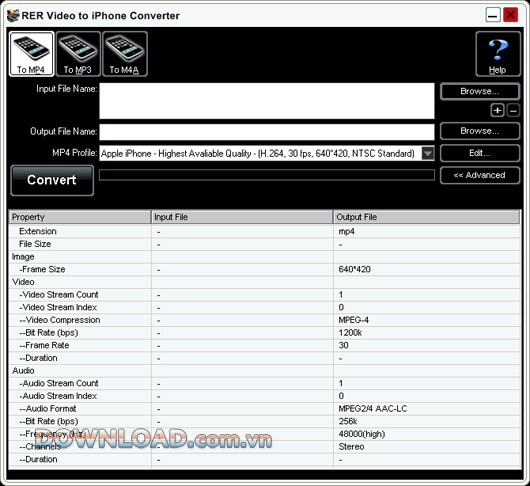The height and width of the screenshot is (486, 530).
Task: Select the -Video Stream Index row
Action: coord(265,307)
